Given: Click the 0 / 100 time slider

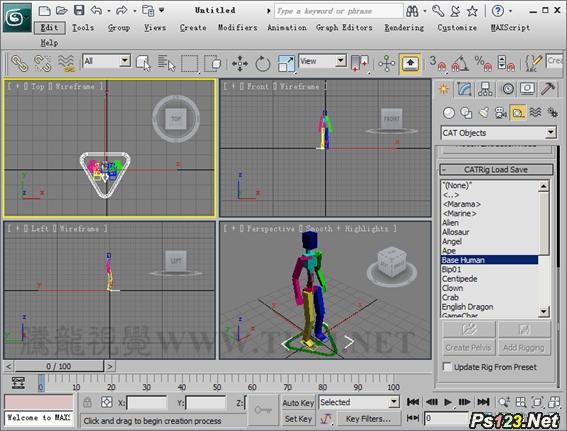Looking at the screenshot, I should (59, 366).
